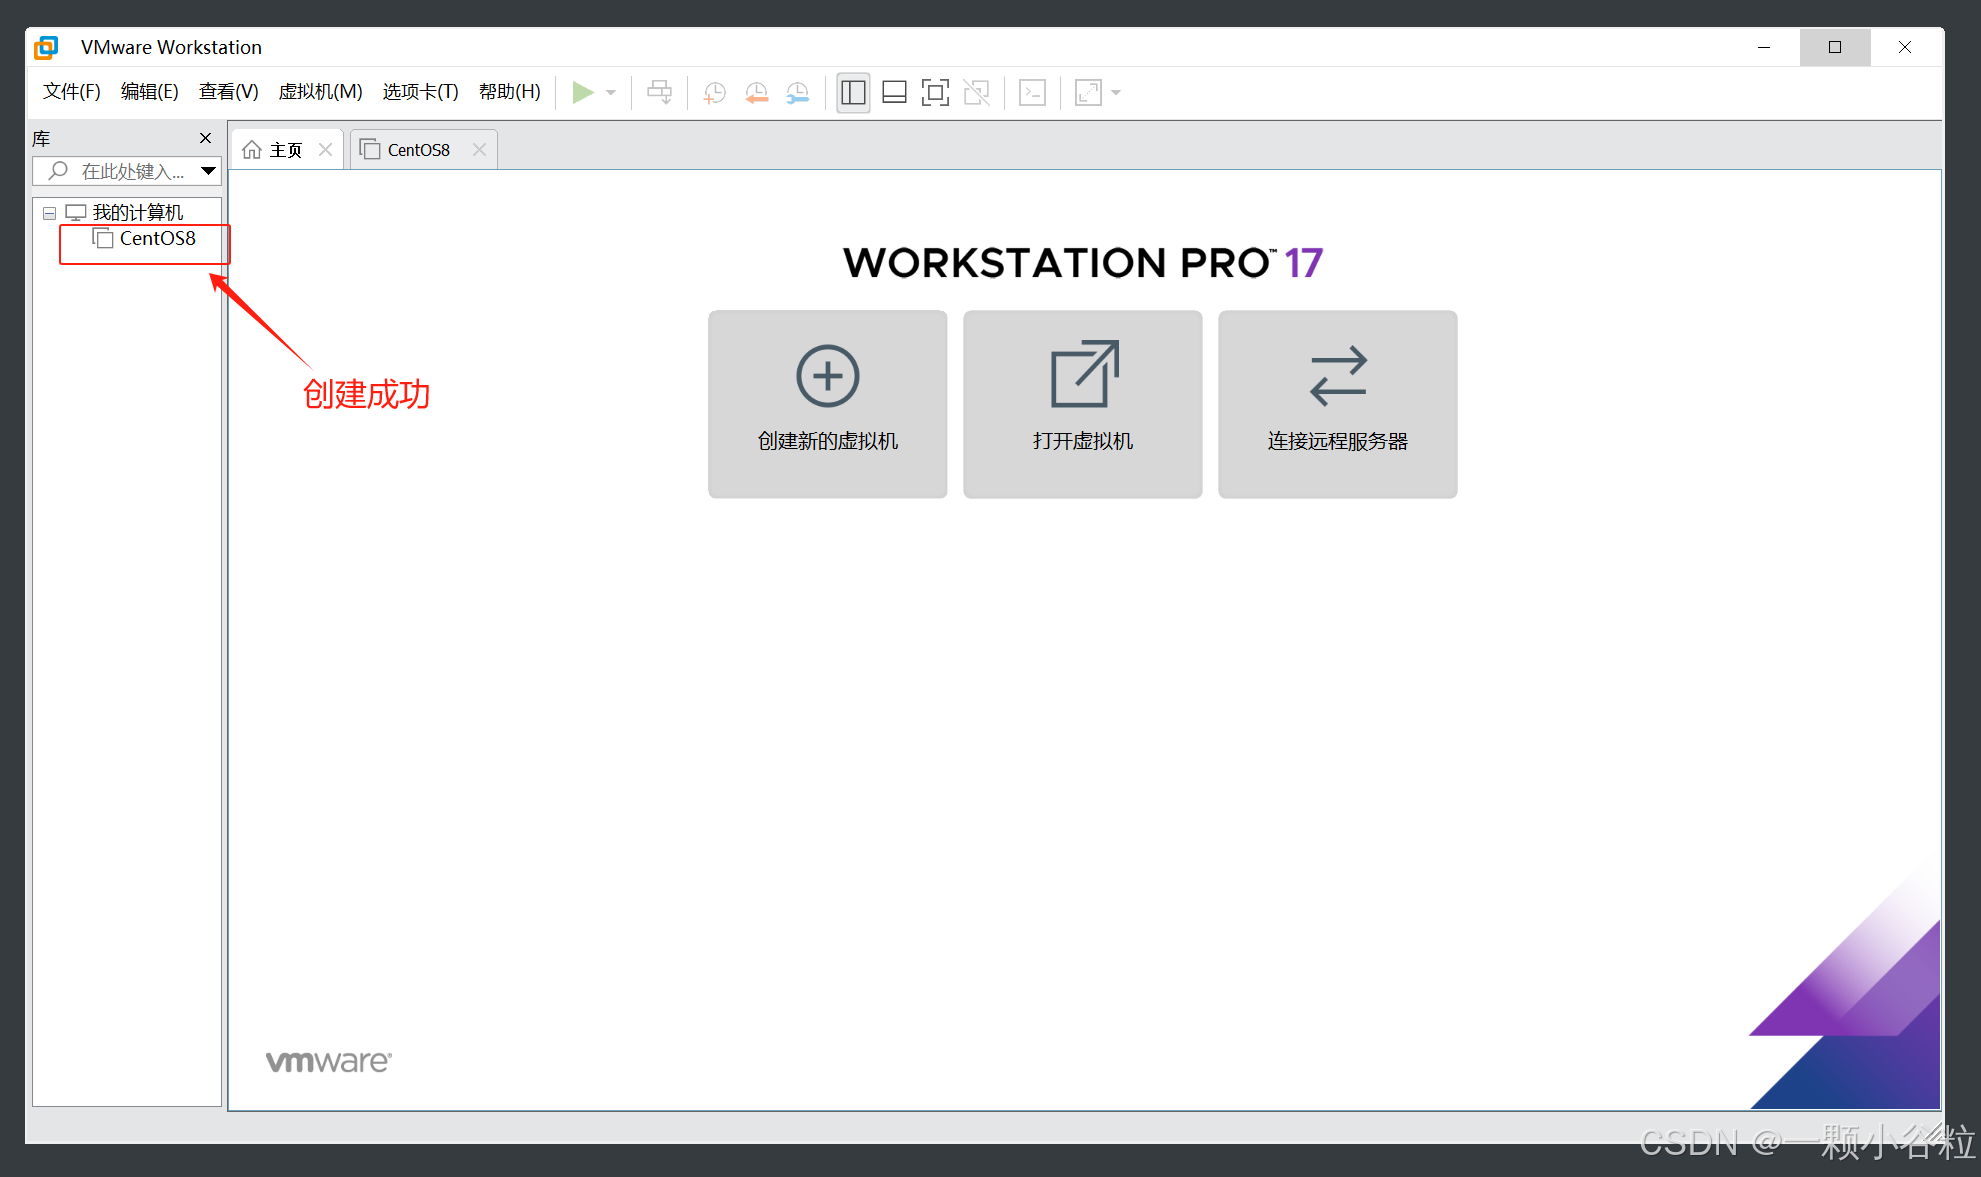The height and width of the screenshot is (1177, 1981).
Task: Open the 文件(F) menu
Action: coord(72,92)
